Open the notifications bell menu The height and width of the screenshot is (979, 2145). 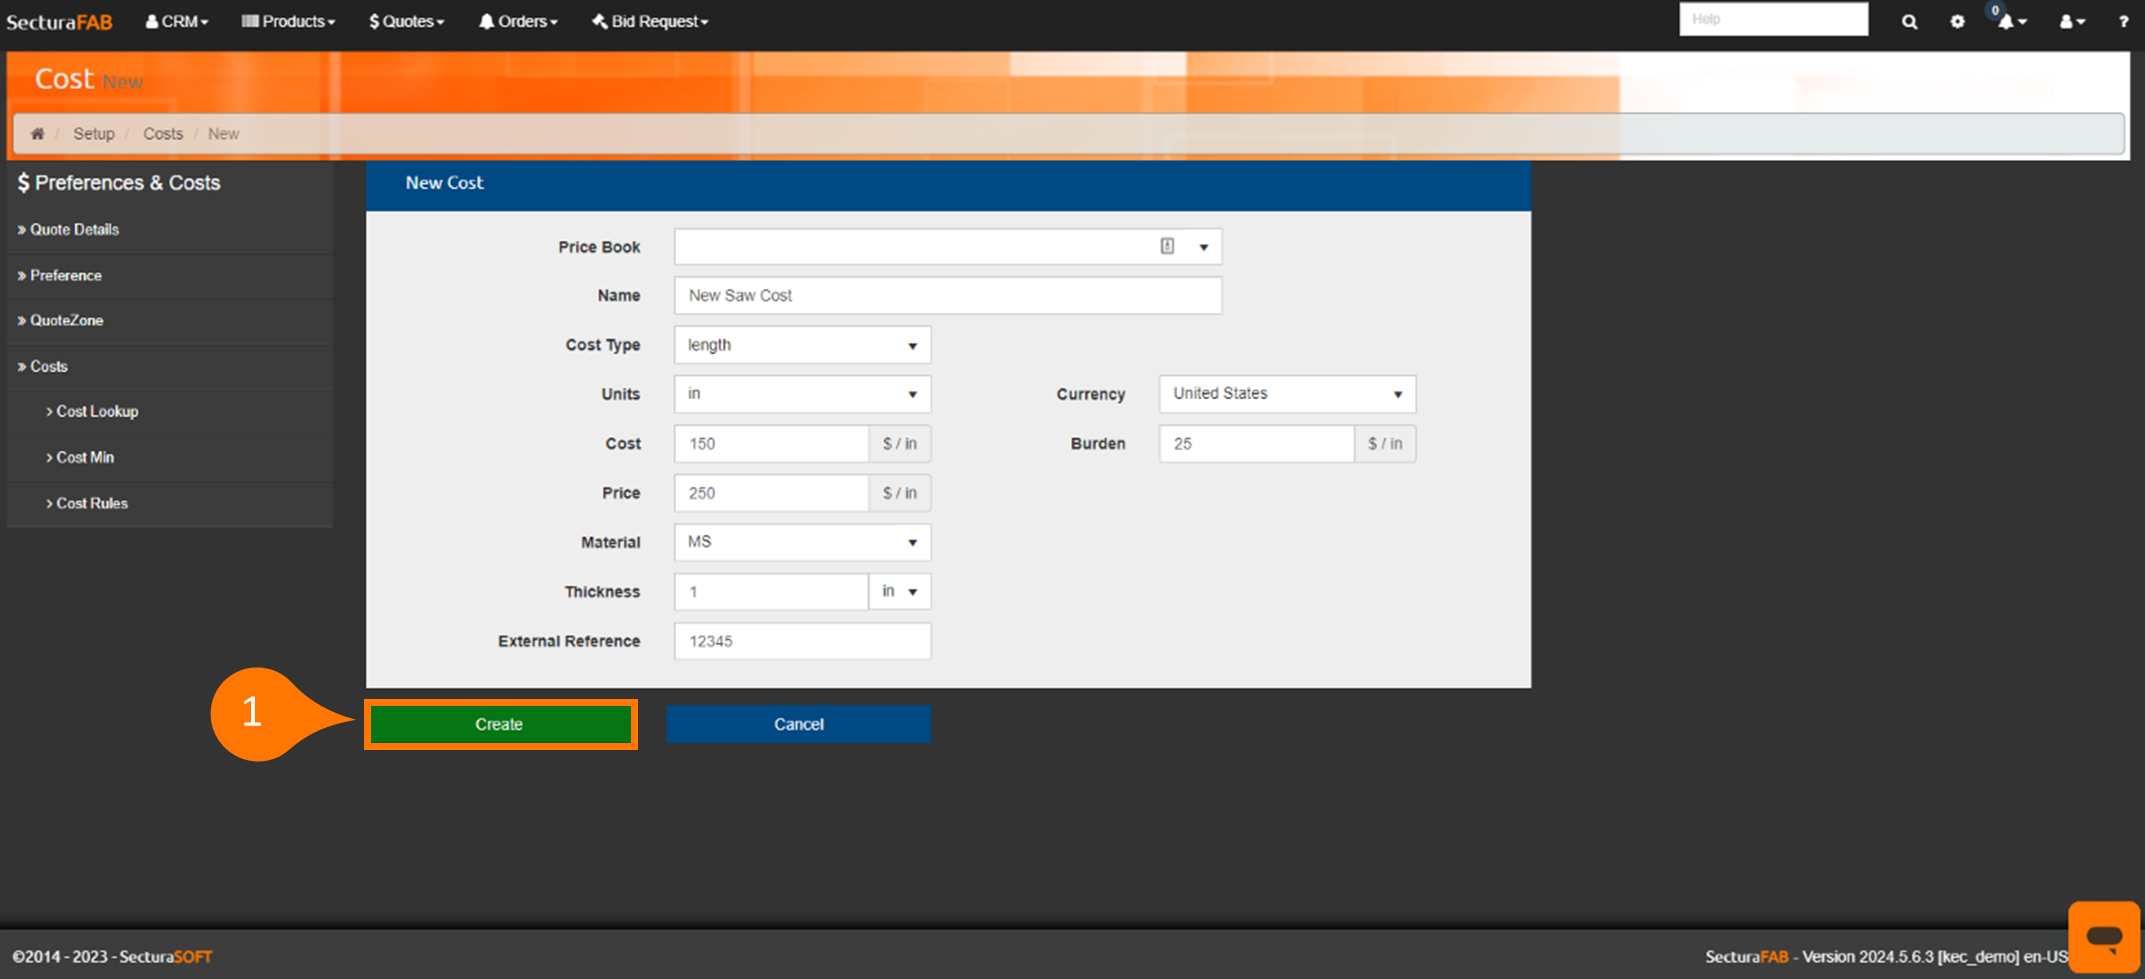[x=2010, y=21]
